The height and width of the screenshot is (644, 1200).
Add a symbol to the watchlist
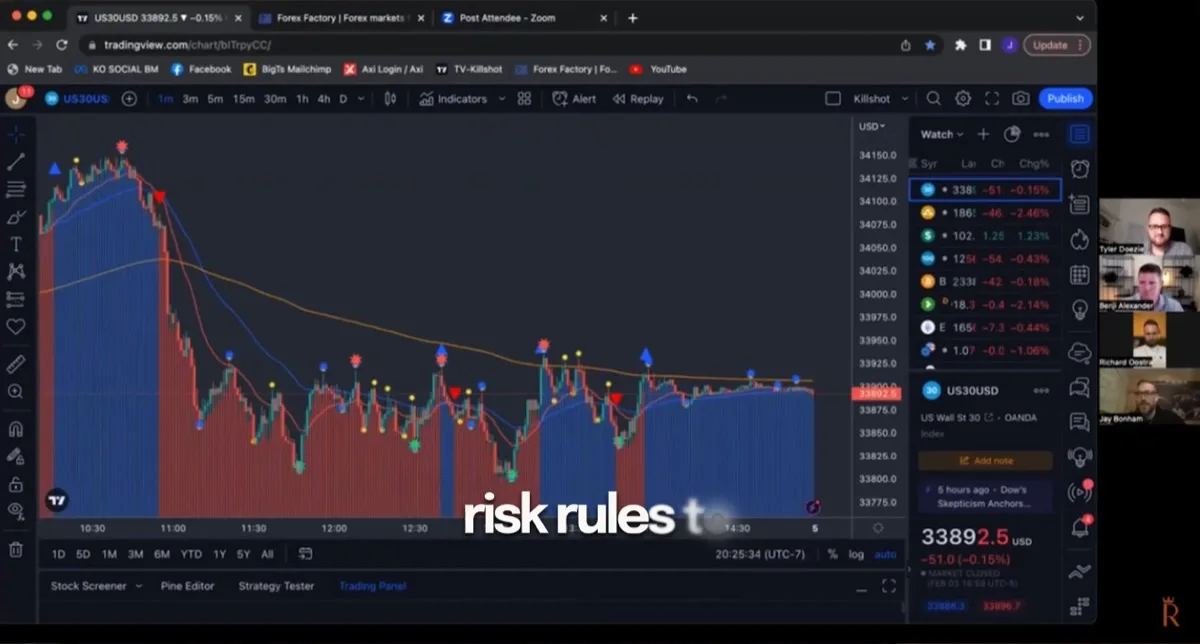pyautogui.click(x=983, y=134)
